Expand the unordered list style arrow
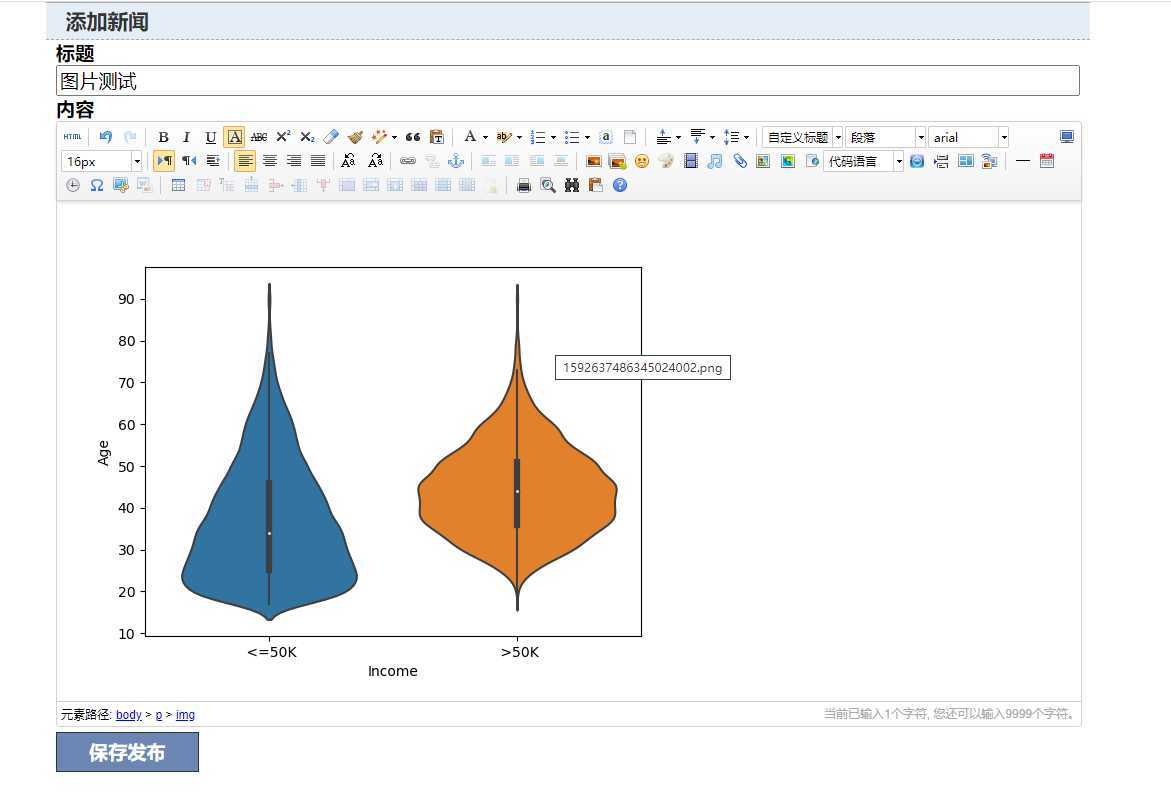Viewport: 1171px width, 810px height. (587, 137)
